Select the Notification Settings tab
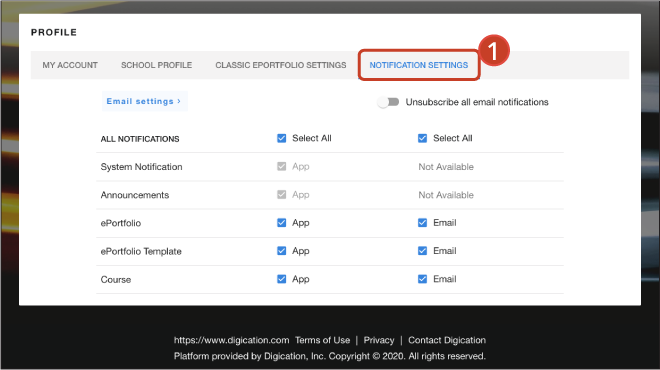 [x=419, y=65]
